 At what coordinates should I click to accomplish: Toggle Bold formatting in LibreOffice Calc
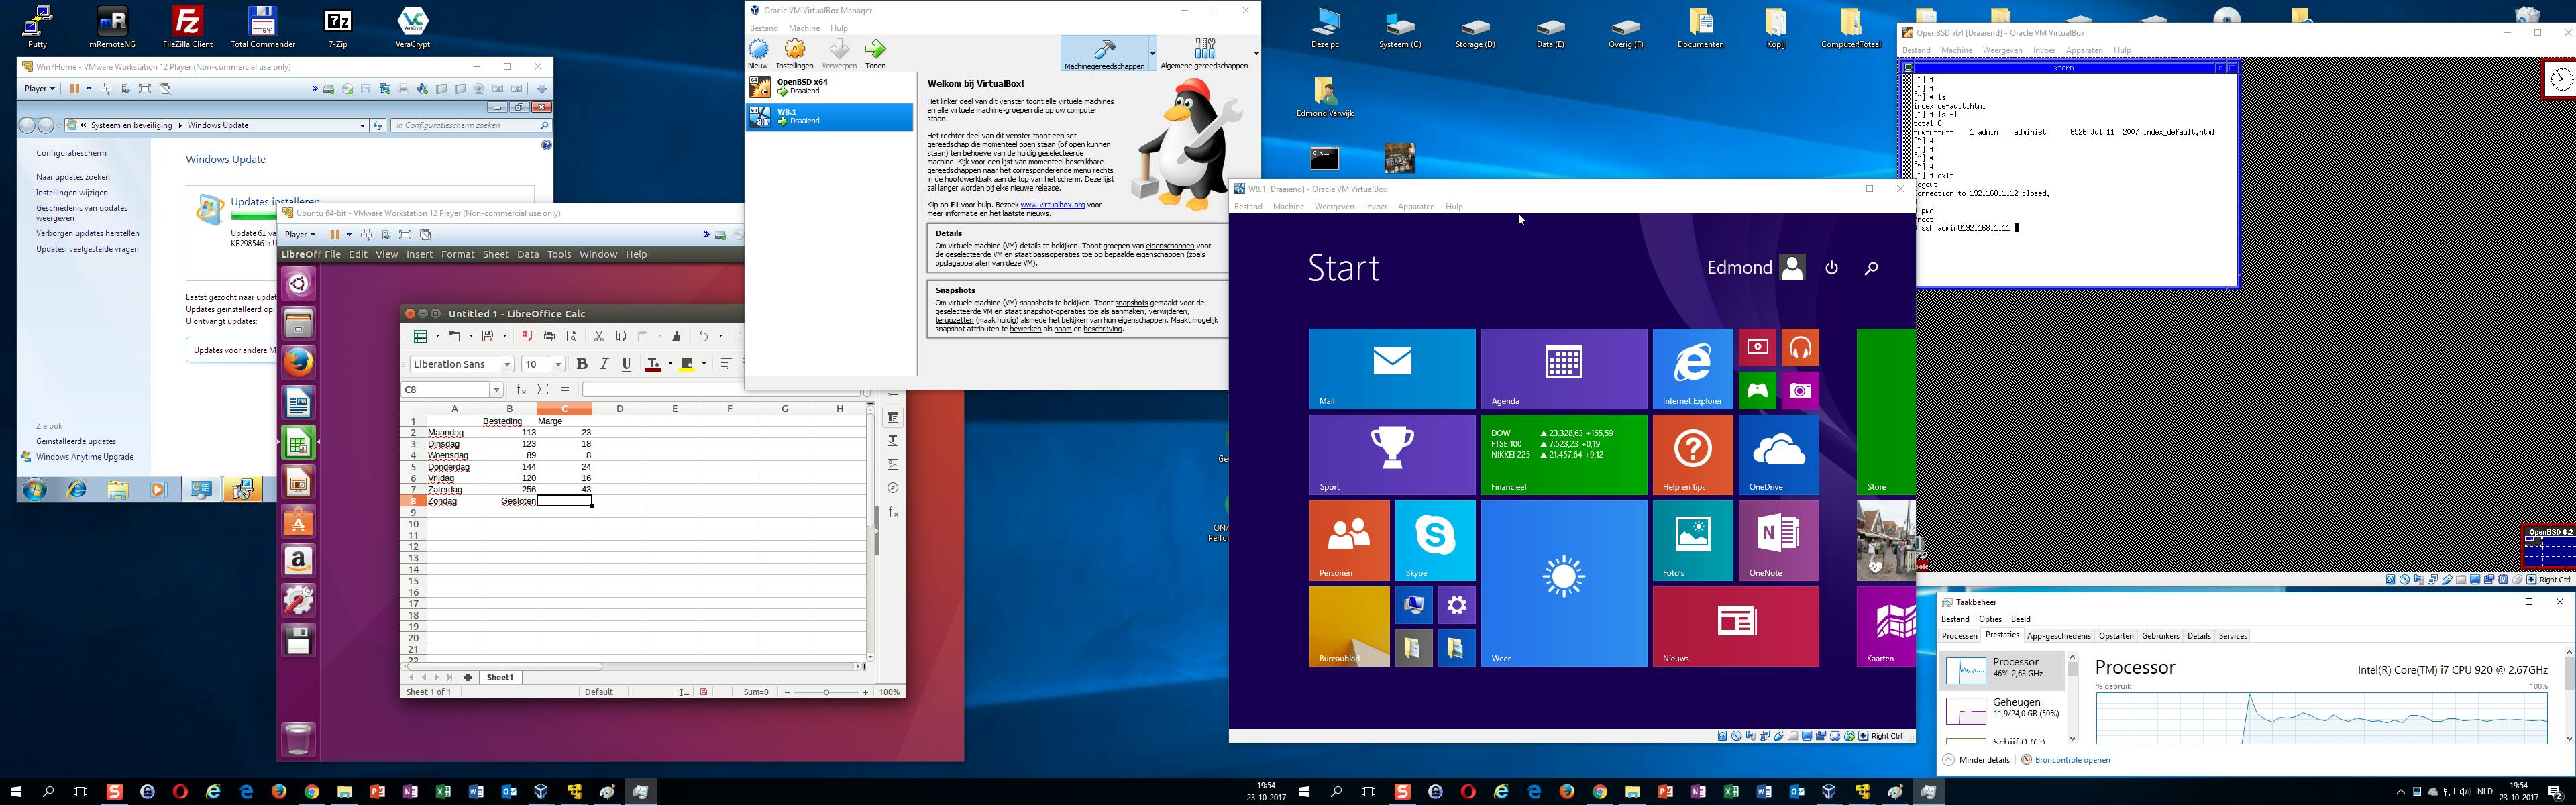(581, 364)
